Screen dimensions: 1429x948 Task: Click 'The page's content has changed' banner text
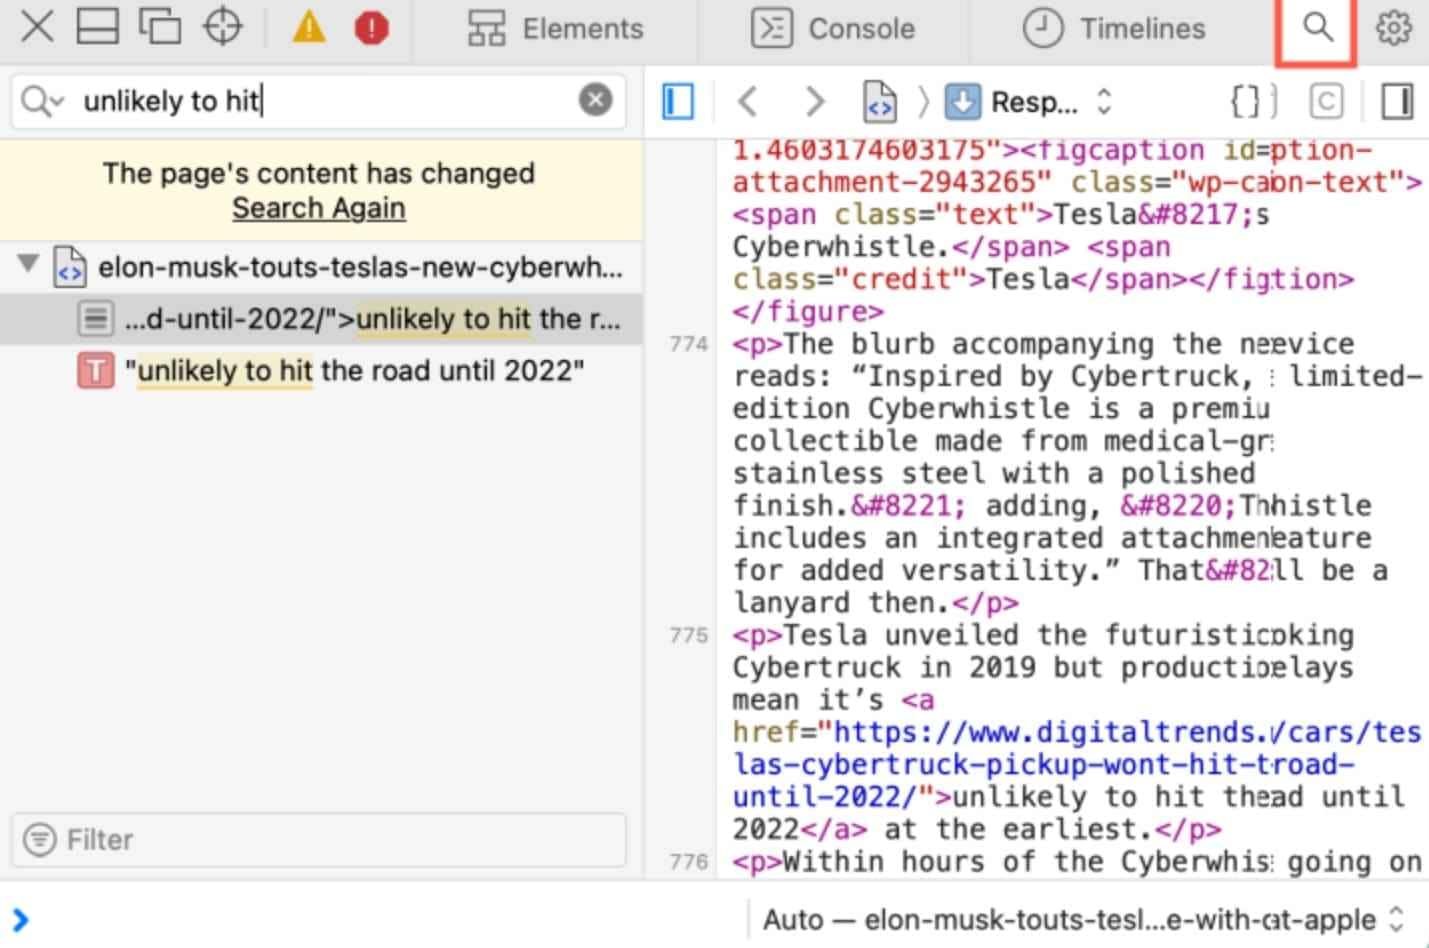tap(319, 174)
